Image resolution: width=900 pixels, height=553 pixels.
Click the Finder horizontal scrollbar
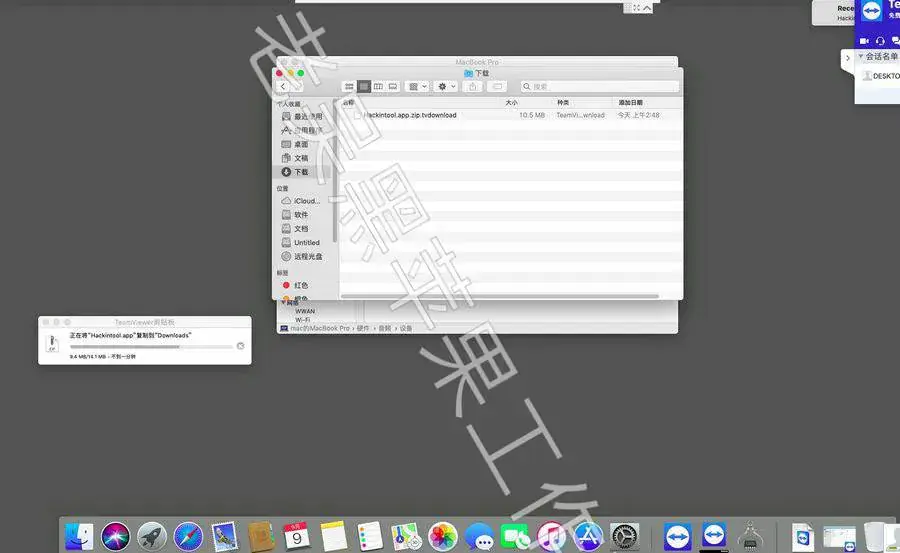pos(499,296)
